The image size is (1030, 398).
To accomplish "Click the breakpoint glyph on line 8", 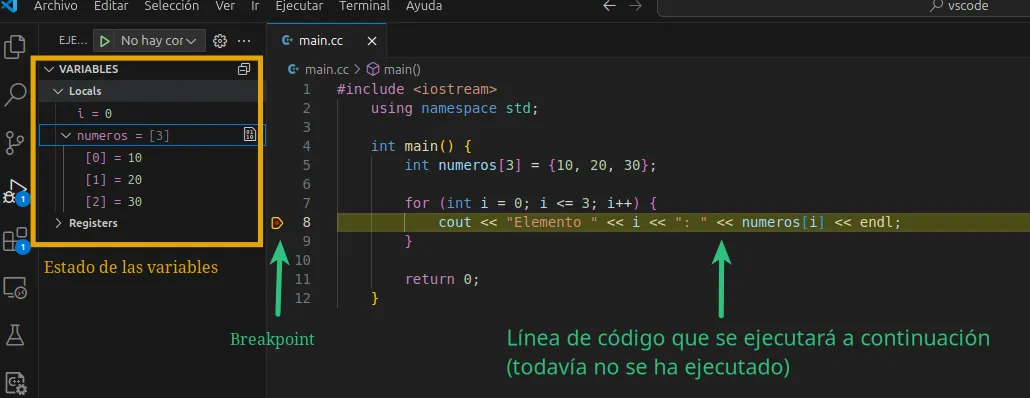I will [x=277, y=223].
